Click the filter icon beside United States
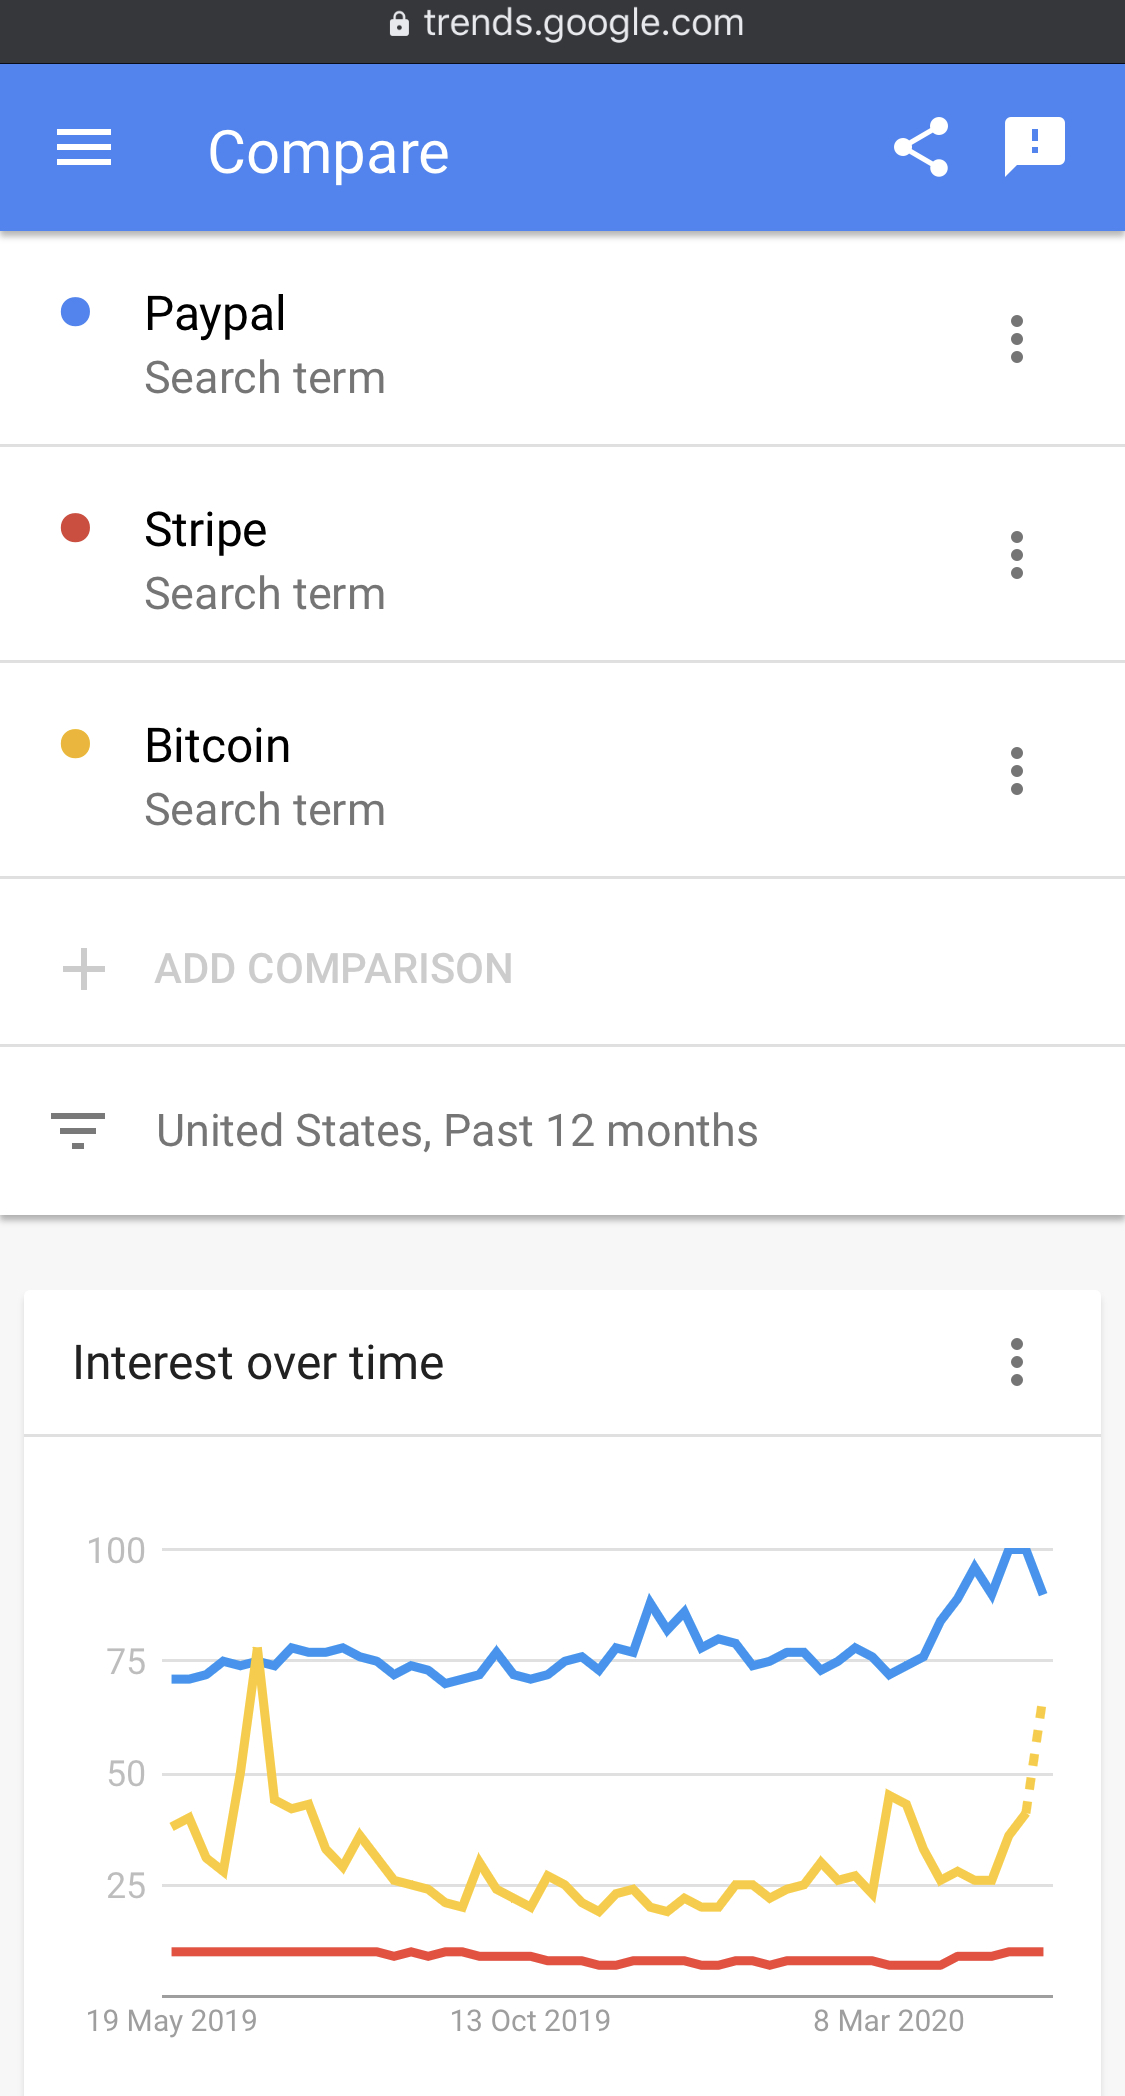Screen dimensions: 1125x2096 (x=78, y=1131)
